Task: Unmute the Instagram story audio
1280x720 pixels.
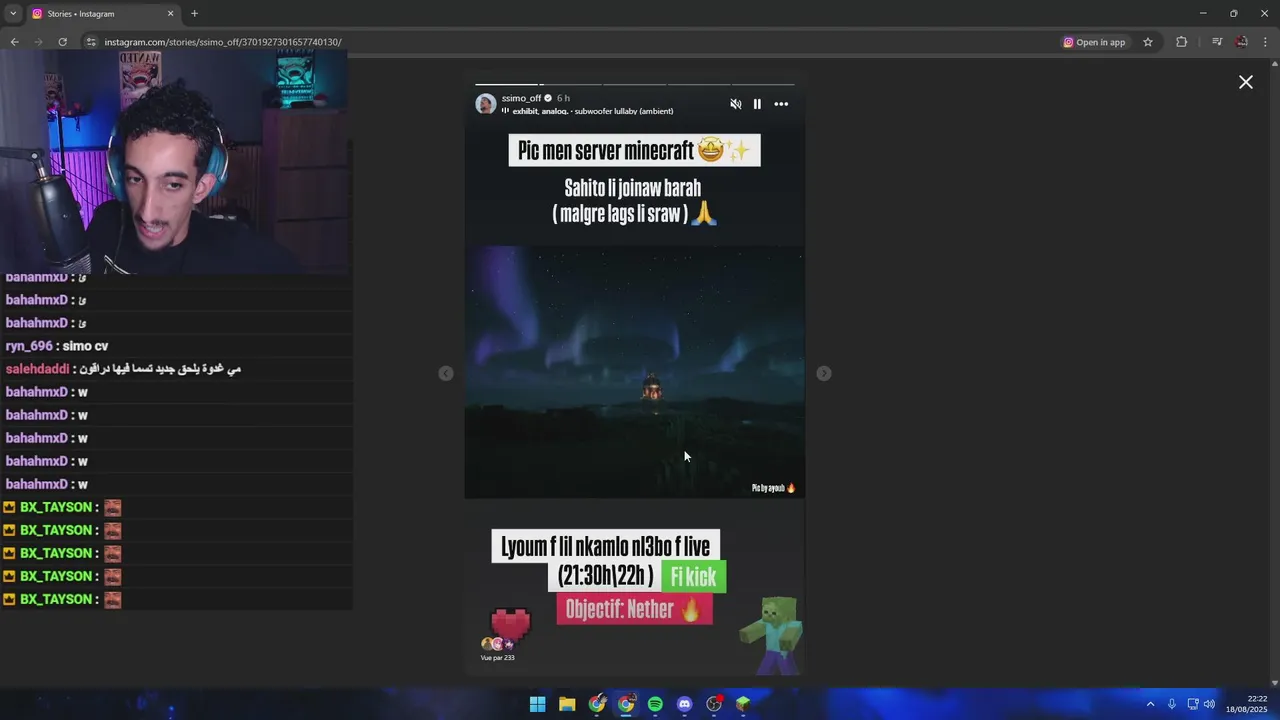Action: coord(736,104)
